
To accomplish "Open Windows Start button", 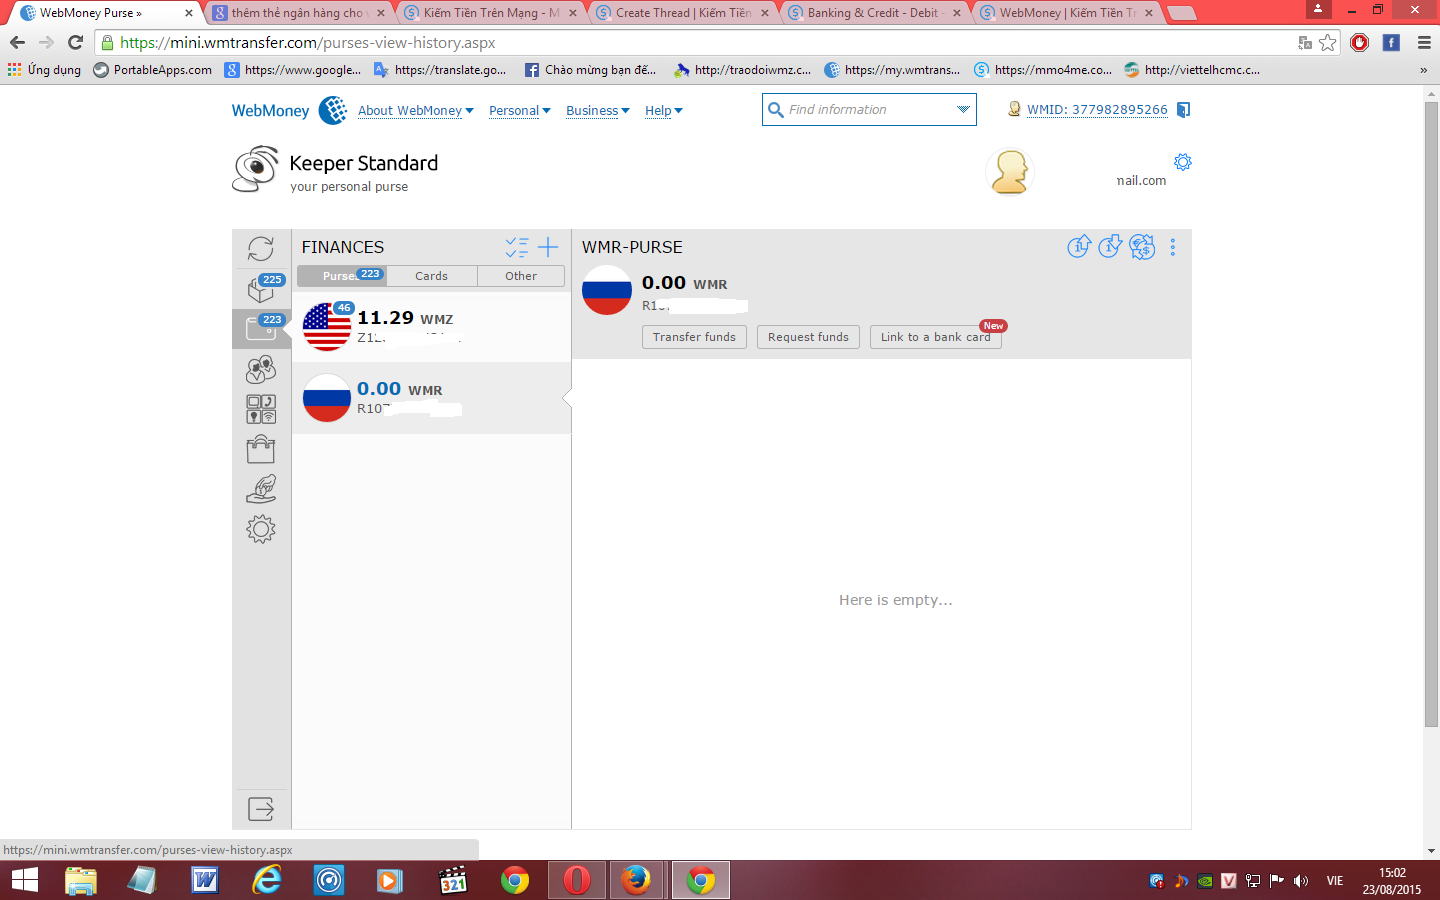I will pos(24,880).
